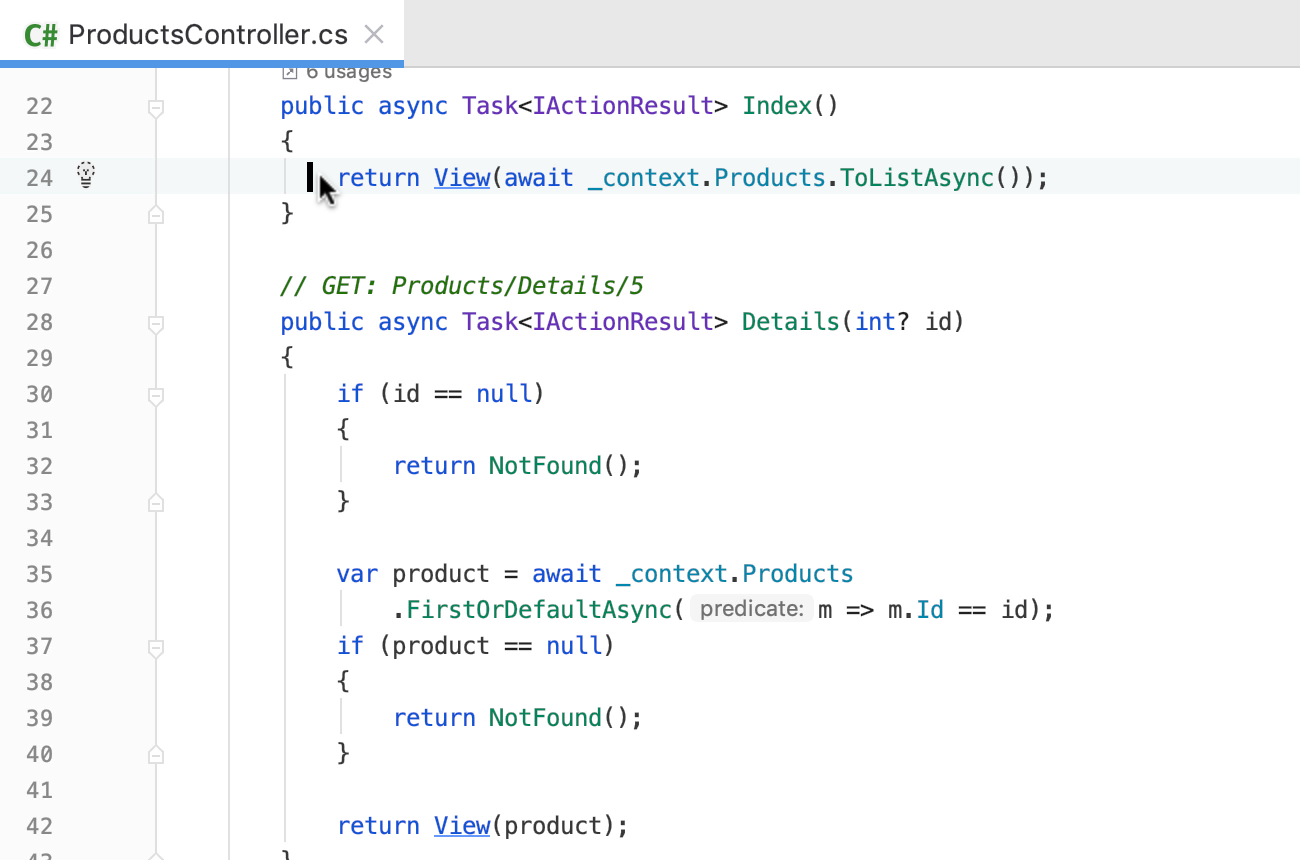Click product == null on line 37
Image resolution: width=1300 pixels, height=860 pixels.
tap(497, 646)
